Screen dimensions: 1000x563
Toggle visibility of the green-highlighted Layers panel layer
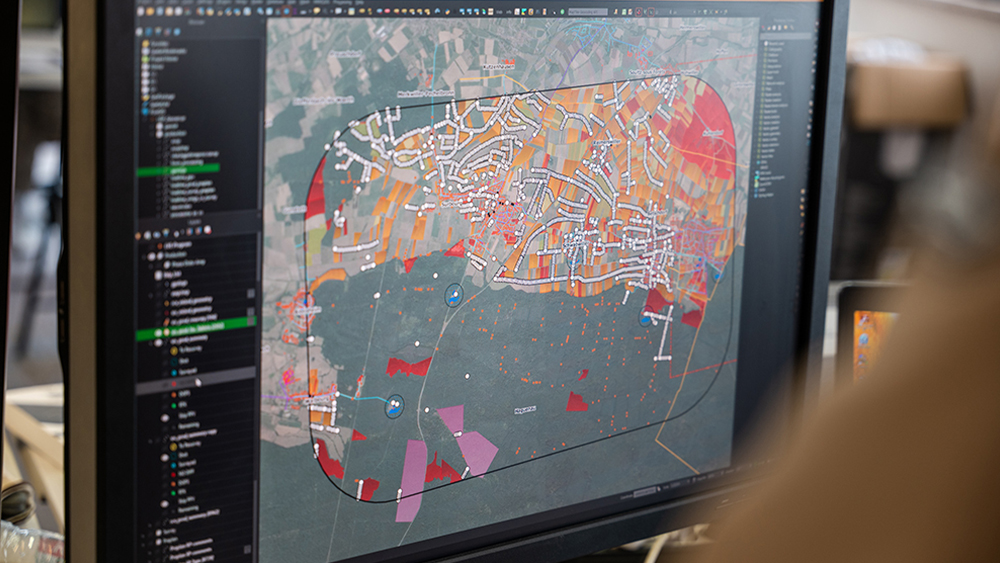point(156,333)
